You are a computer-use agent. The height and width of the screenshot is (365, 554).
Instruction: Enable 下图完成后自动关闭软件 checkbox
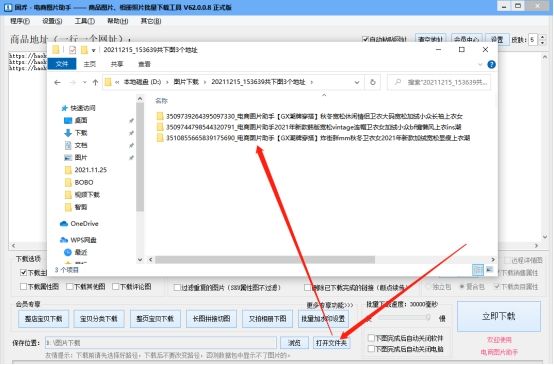(371, 338)
